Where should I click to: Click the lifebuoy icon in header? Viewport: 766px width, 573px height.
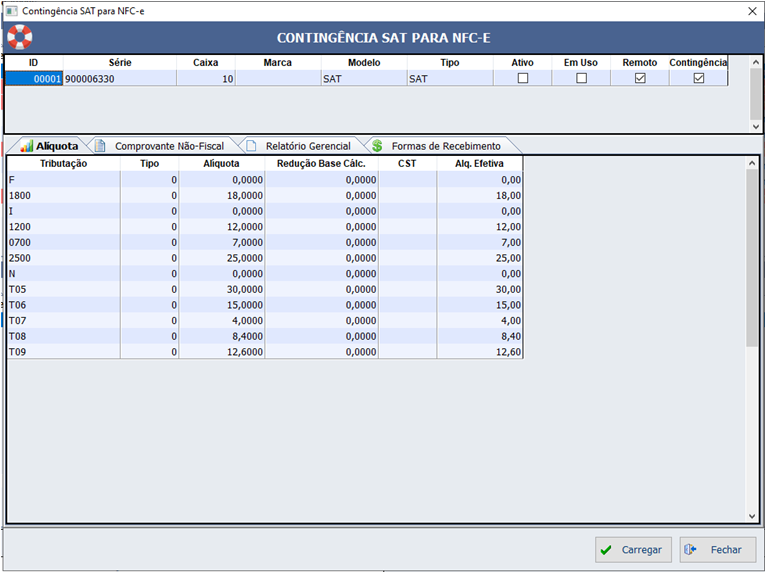click(19, 37)
